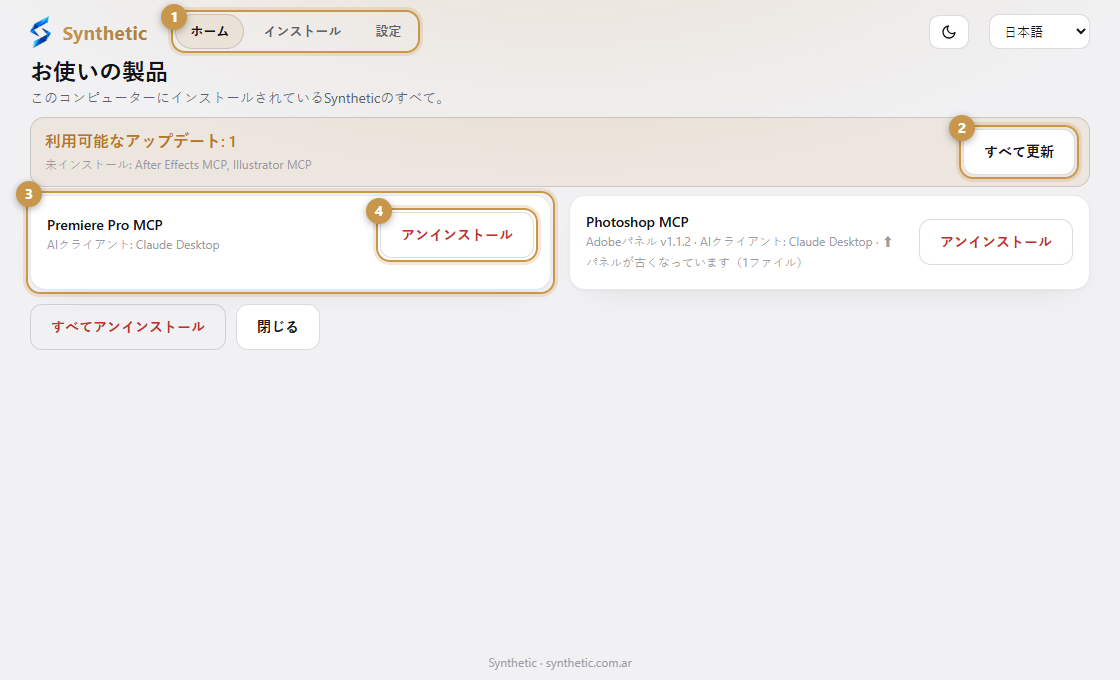Select the Premiere Pro MCP card title
This screenshot has height=680, width=1120.
[105, 225]
